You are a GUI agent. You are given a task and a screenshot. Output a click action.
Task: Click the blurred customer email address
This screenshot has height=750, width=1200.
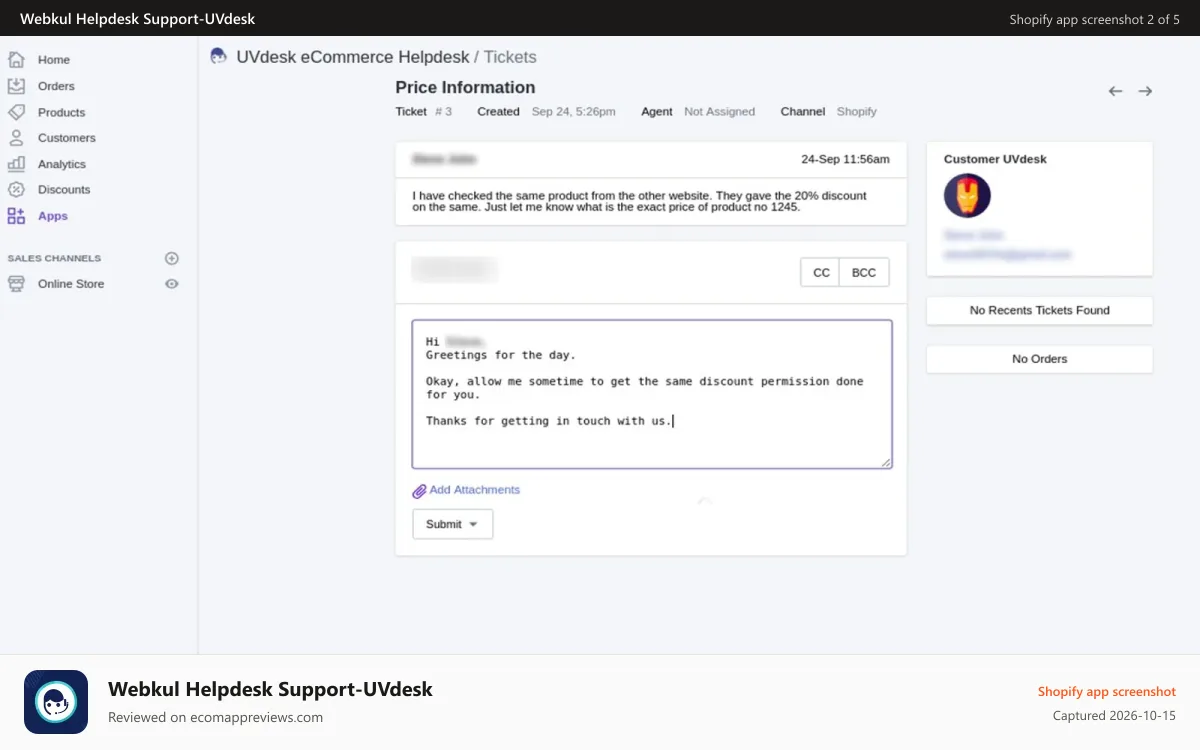[1007, 255]
